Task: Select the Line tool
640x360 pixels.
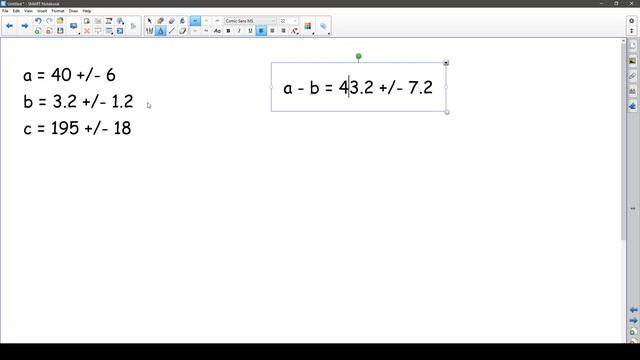Action: tap(171, 31)
